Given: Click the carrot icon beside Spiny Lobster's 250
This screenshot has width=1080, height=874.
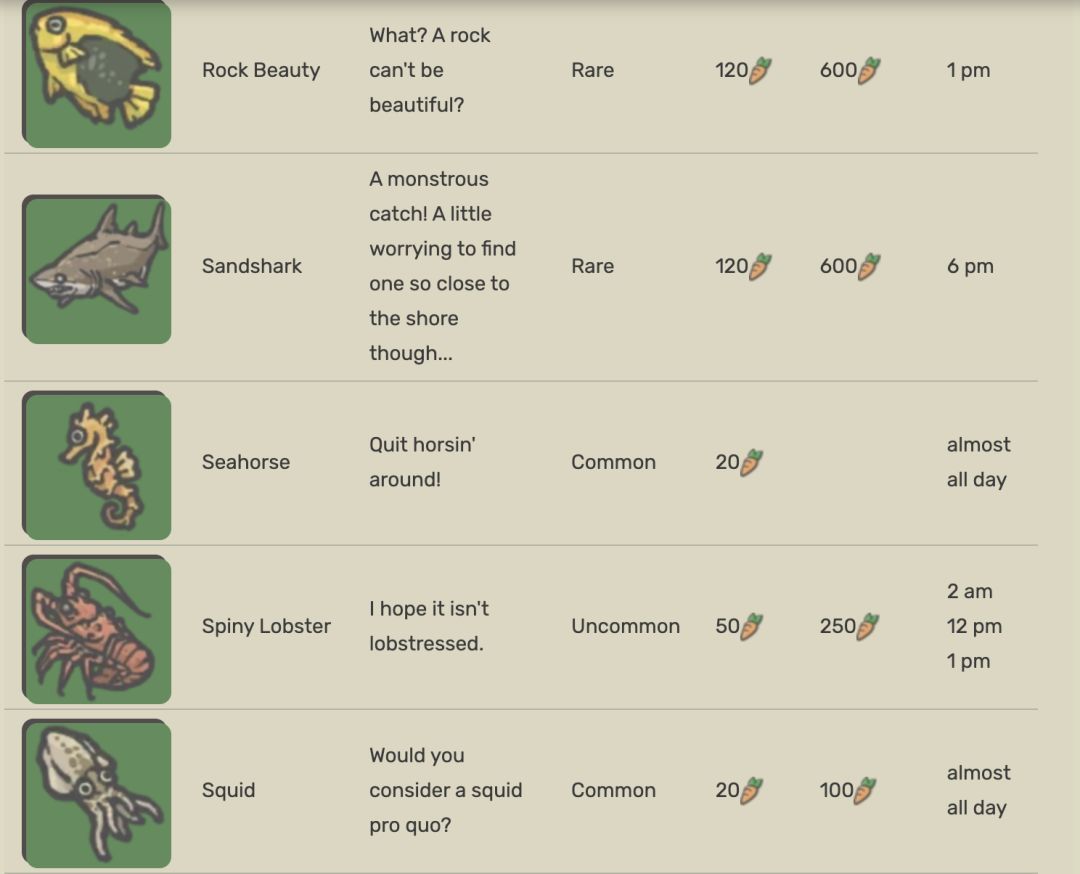Looking at the screenshot, I should click(x=869, y=626).
